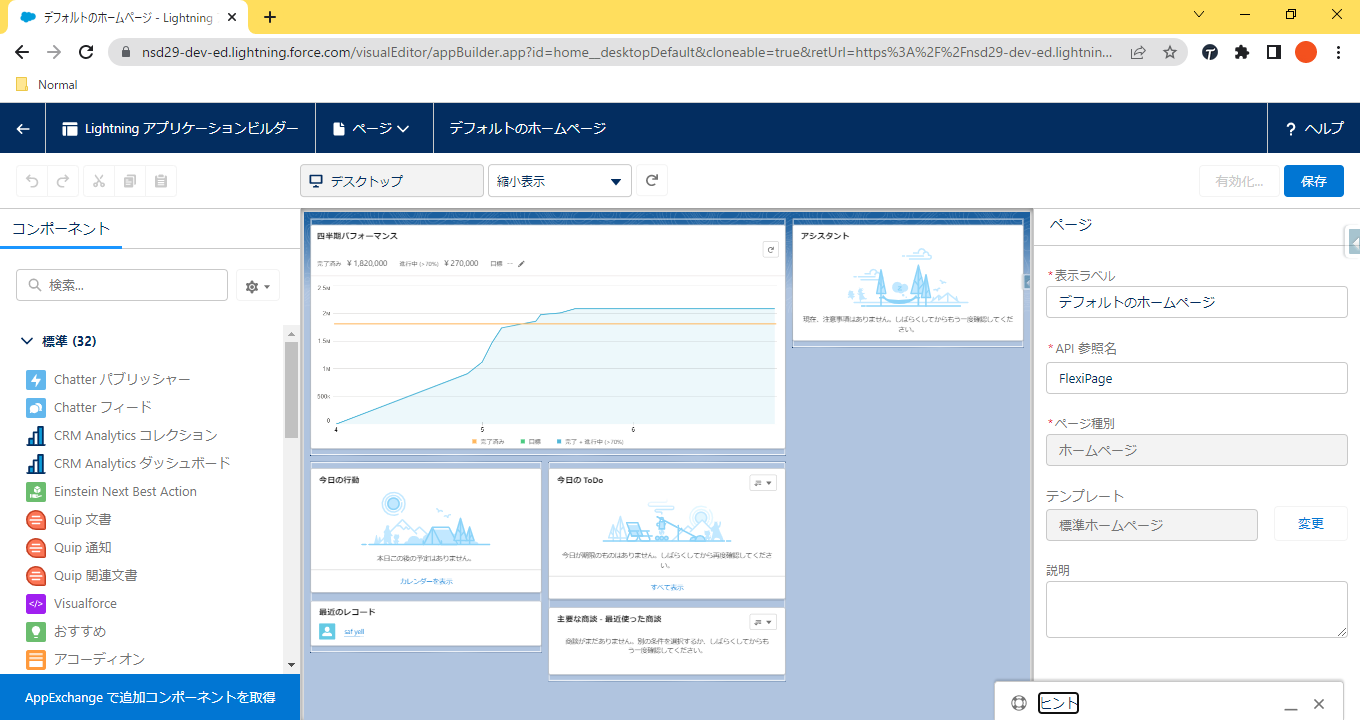Open the Chrome tab search chevron
The image size is (1360, 720).
(1200, 14)
